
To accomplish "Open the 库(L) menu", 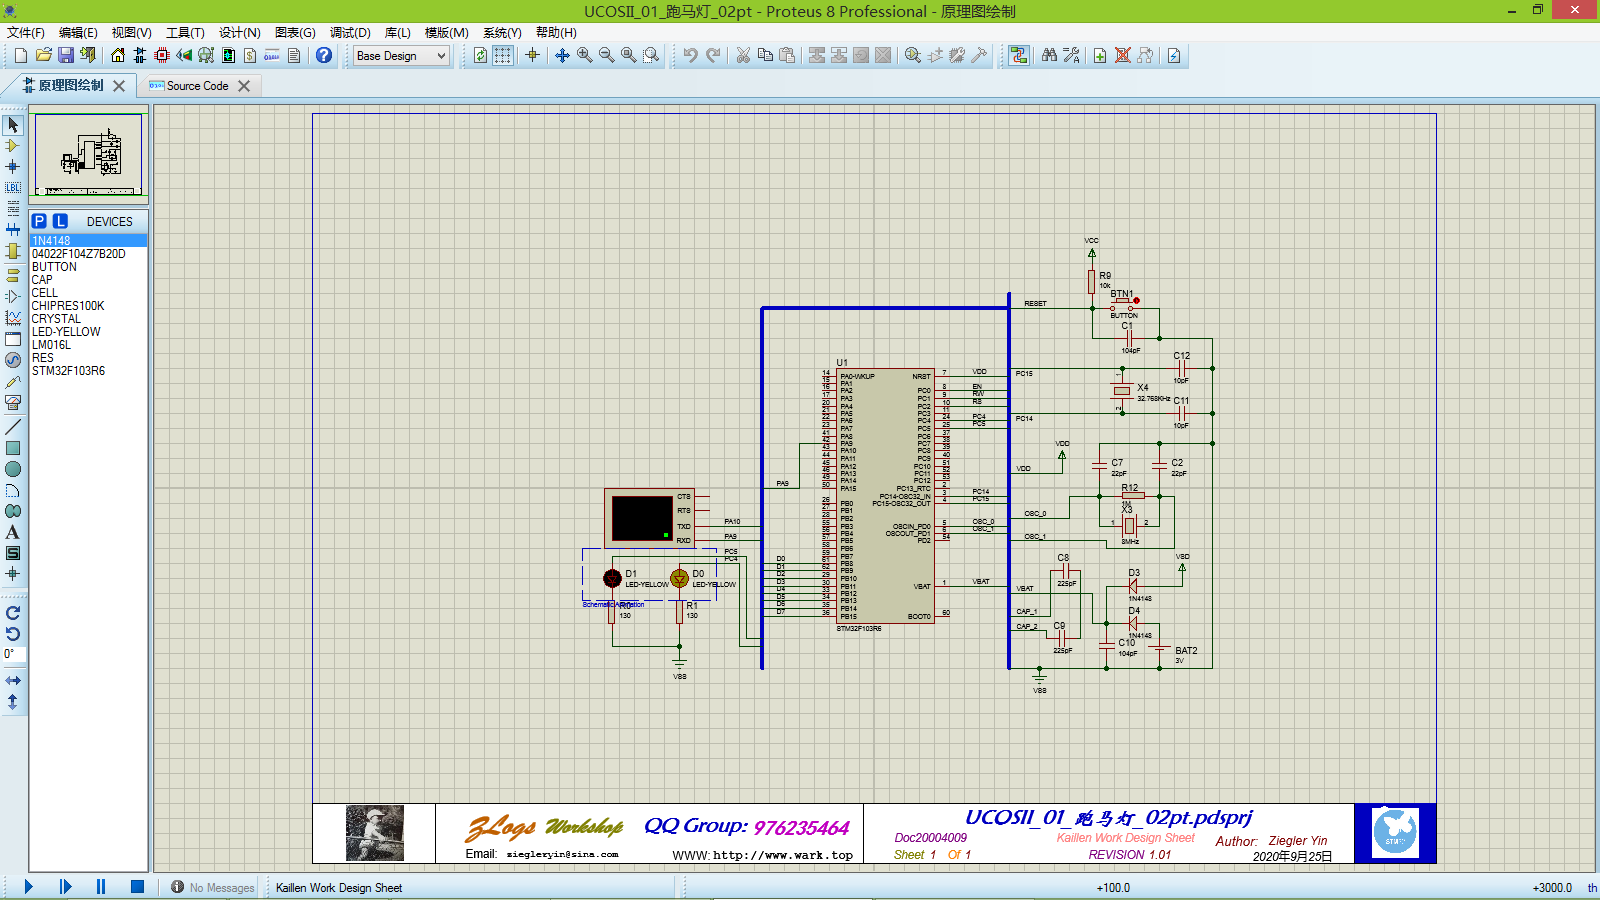I will tap(396, 32).
